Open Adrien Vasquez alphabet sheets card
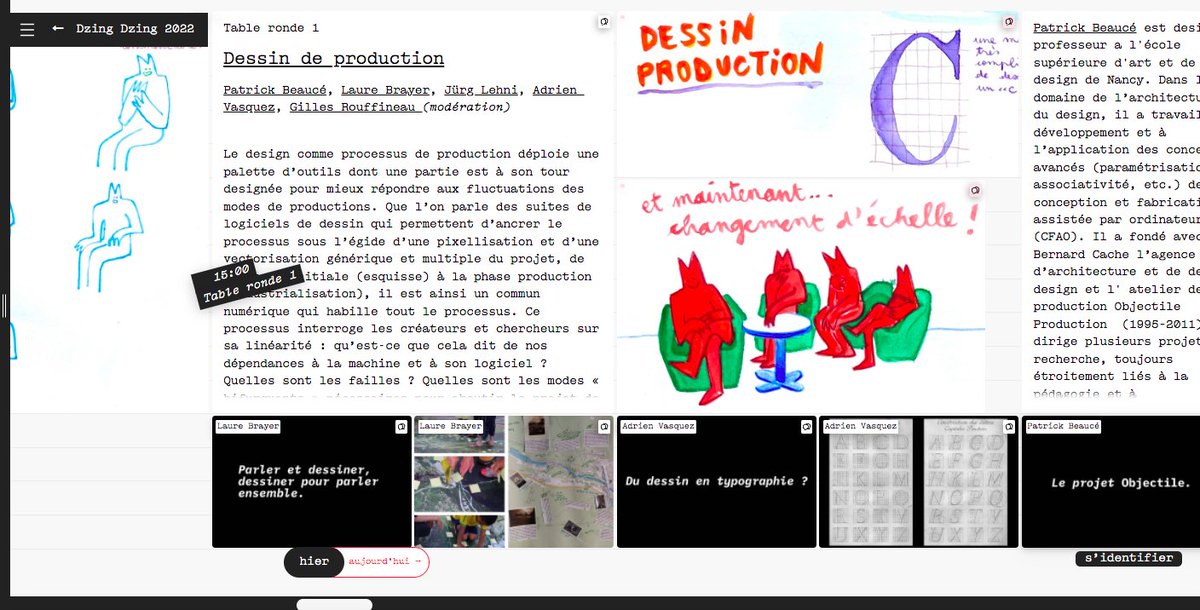 pyautogui.click(x=919, y=482)
